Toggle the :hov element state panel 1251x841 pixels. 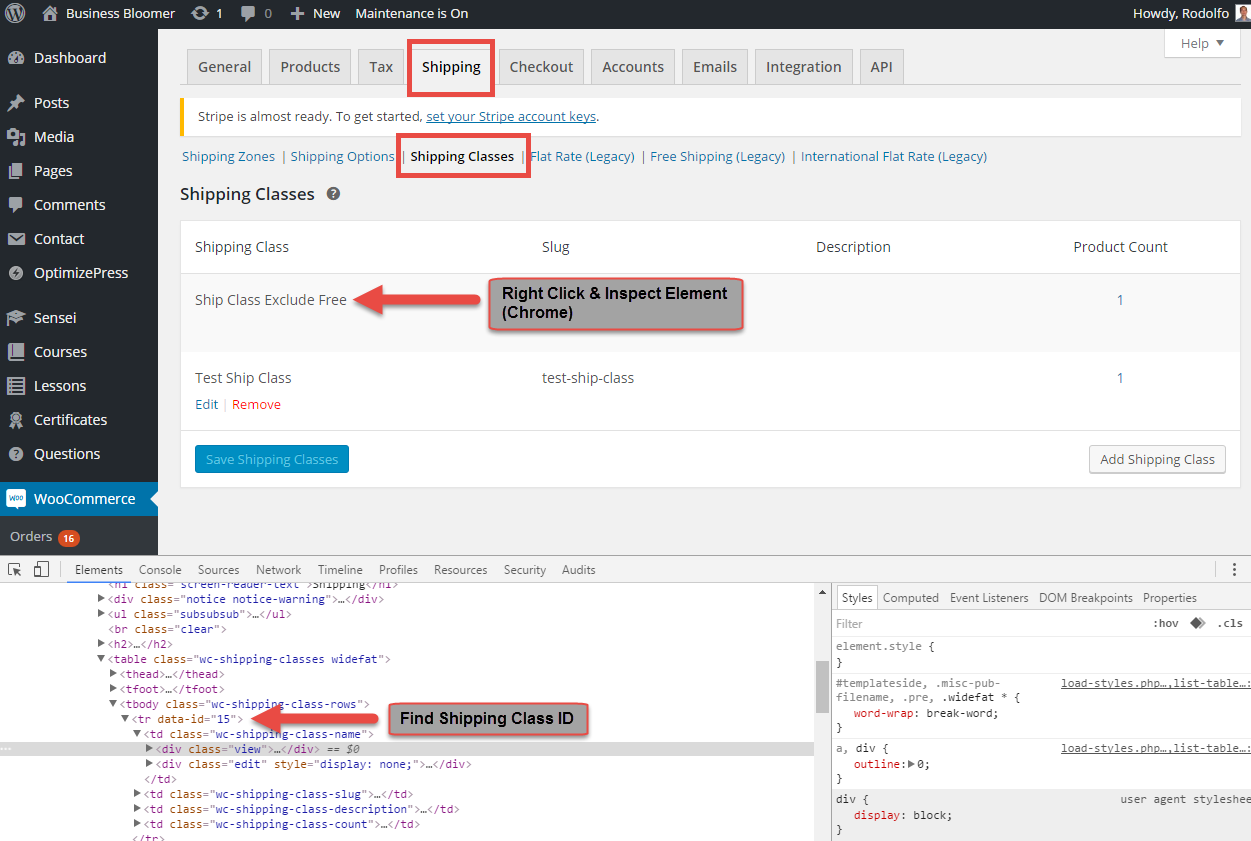click(1166, 623)
